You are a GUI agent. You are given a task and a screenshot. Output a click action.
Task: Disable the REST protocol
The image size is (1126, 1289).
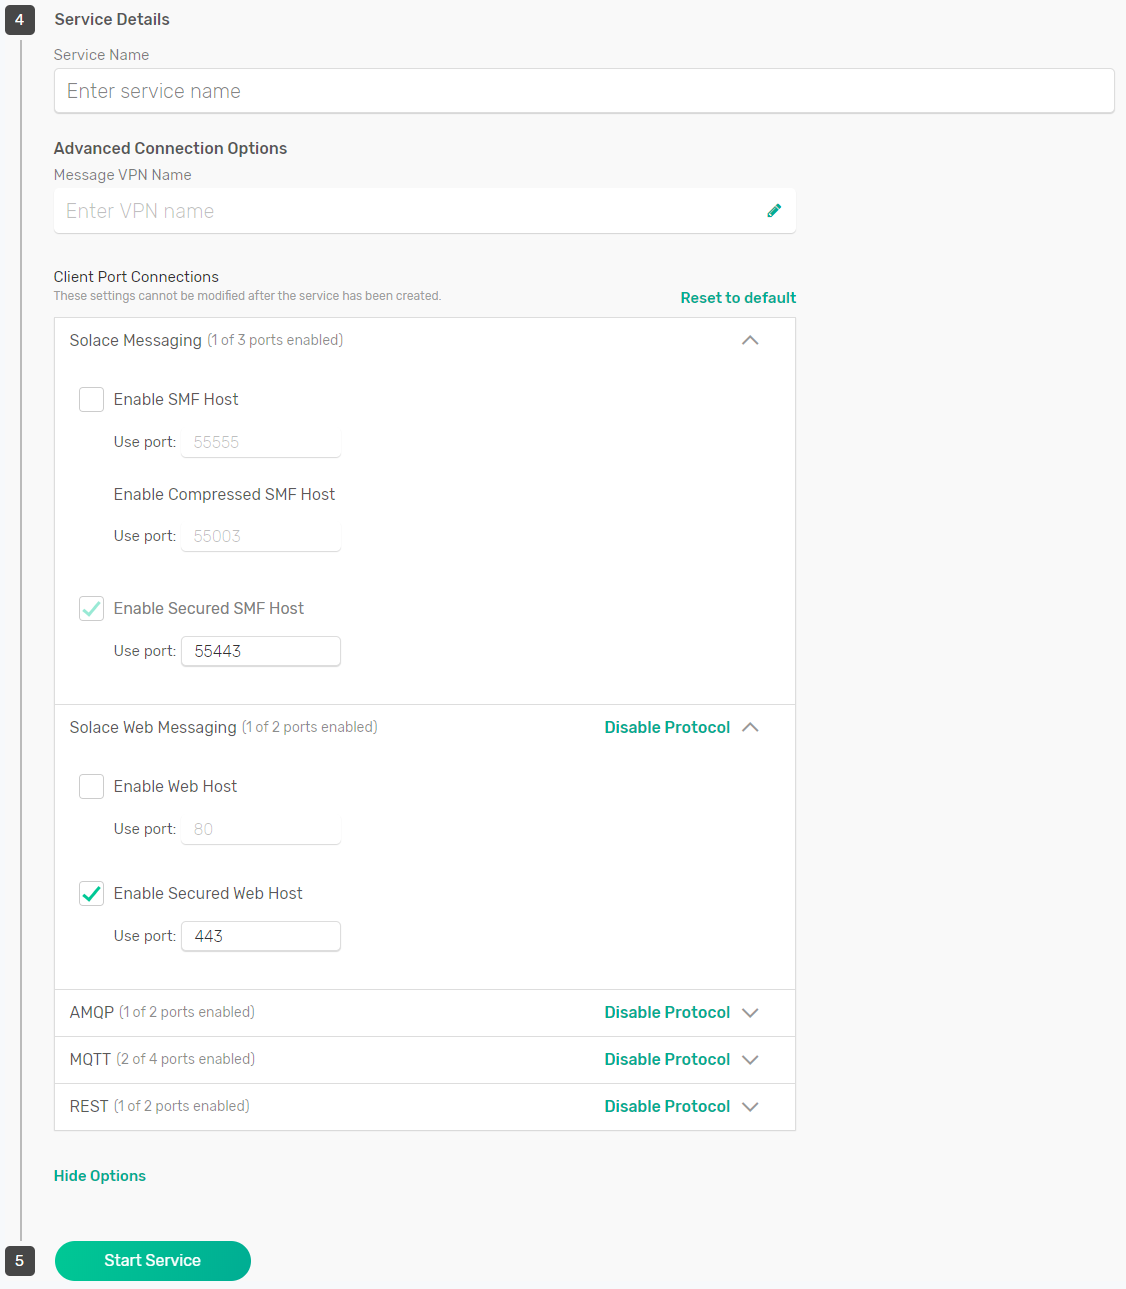click(x=667, y=1106)
